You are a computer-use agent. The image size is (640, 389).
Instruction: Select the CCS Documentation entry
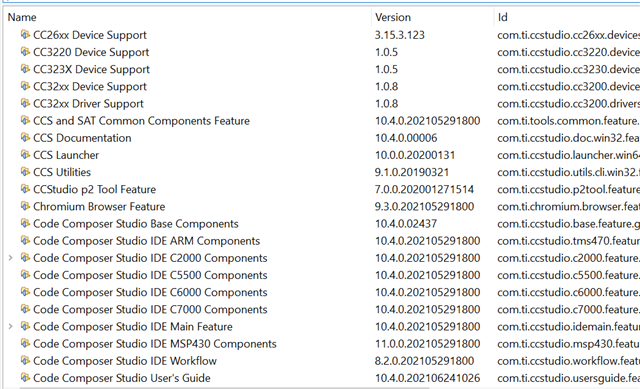82,138
